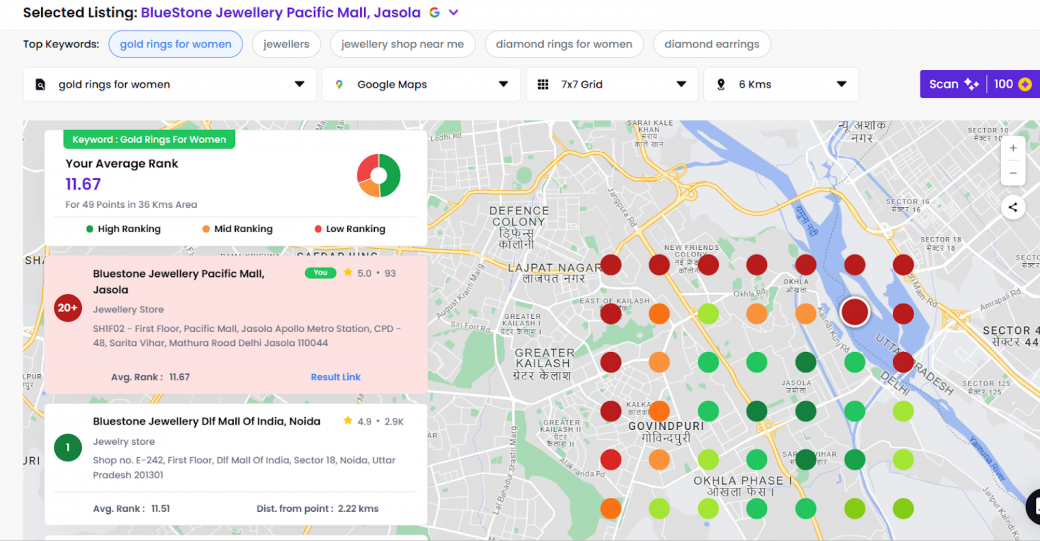The width and height of the screenshot is (1040, 541).
Task: Click 'Avg. Rank : 11.51' on Dlf Mall card
Action: click(131, 509)
